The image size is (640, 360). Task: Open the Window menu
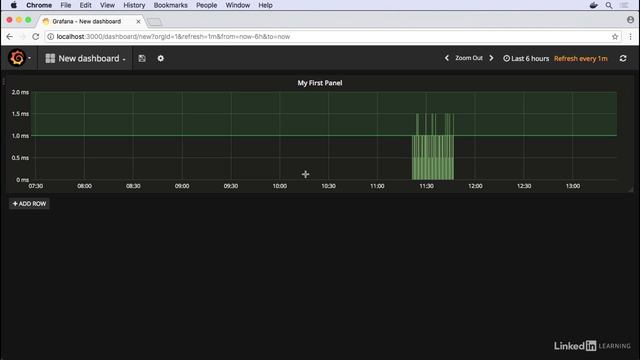(x=238, y=5)
